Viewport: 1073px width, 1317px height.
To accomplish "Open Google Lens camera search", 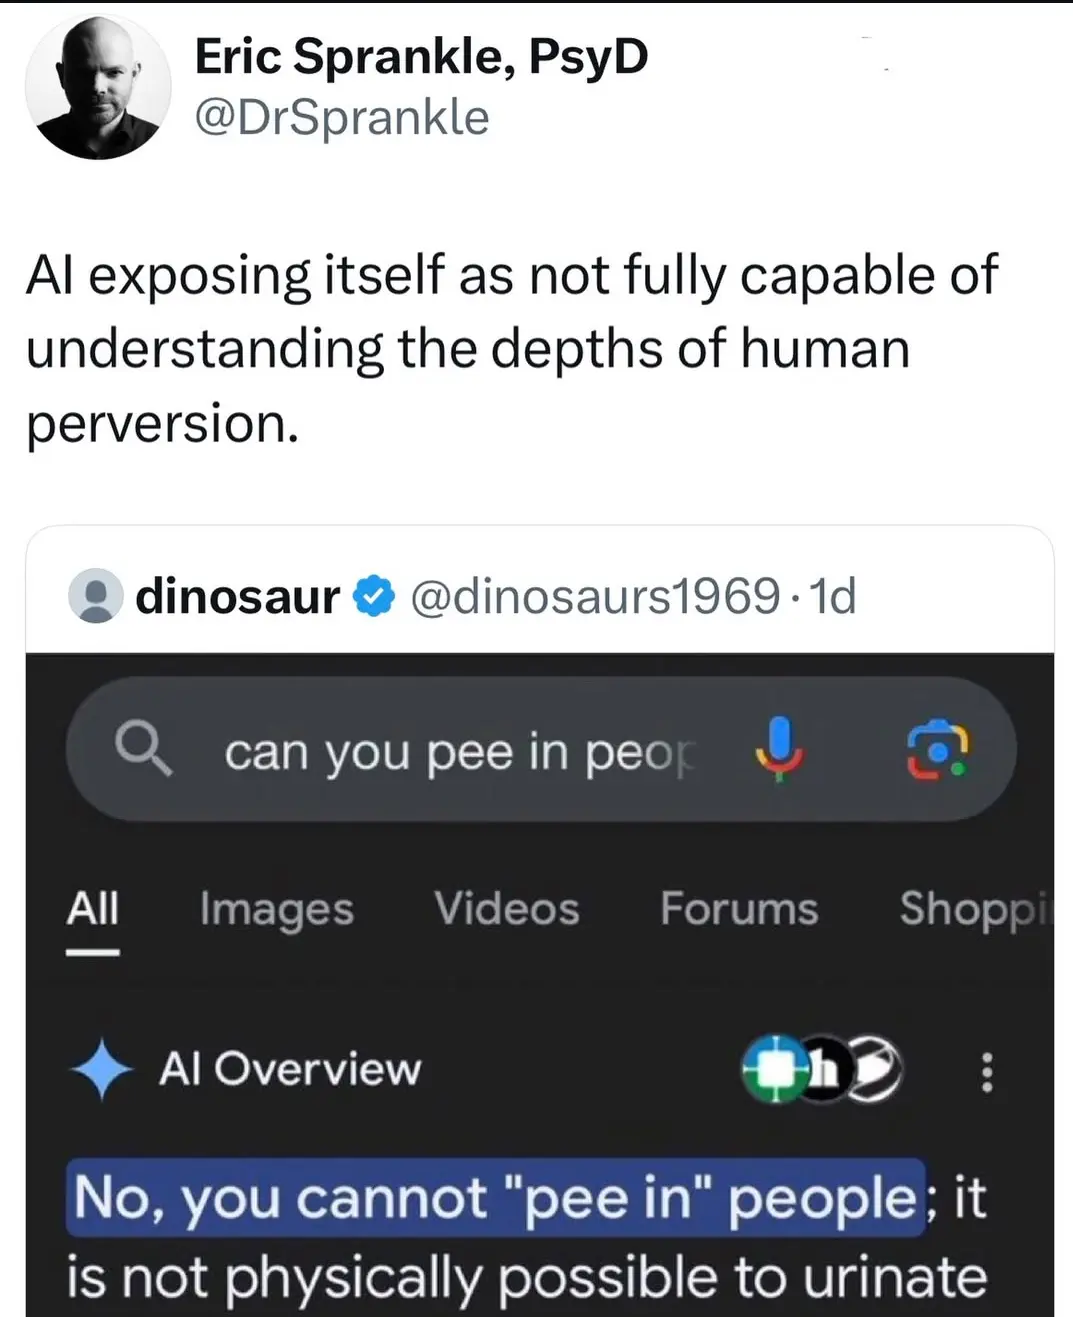I will (x=937, y=751).
